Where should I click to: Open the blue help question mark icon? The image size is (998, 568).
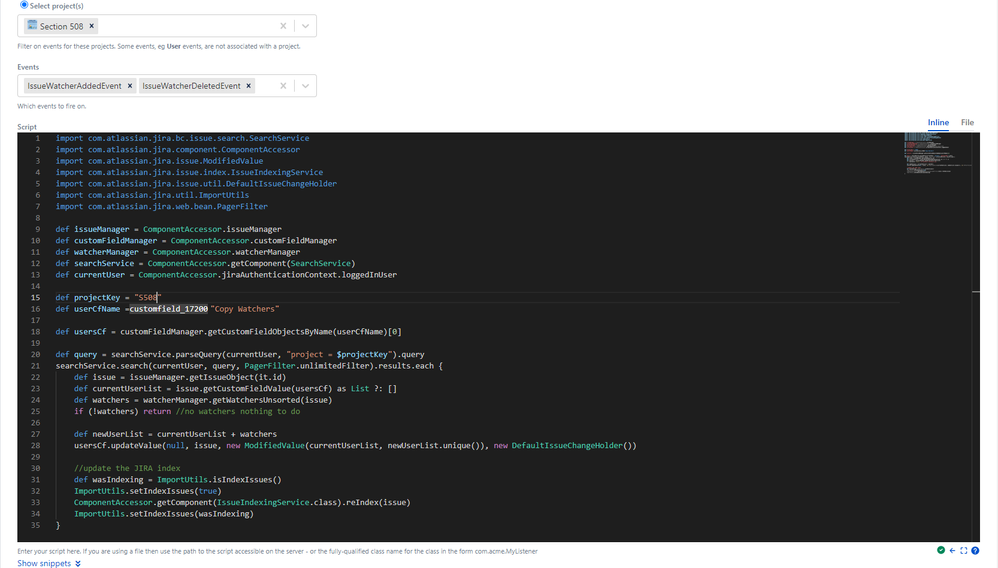(x=975, y=550)
